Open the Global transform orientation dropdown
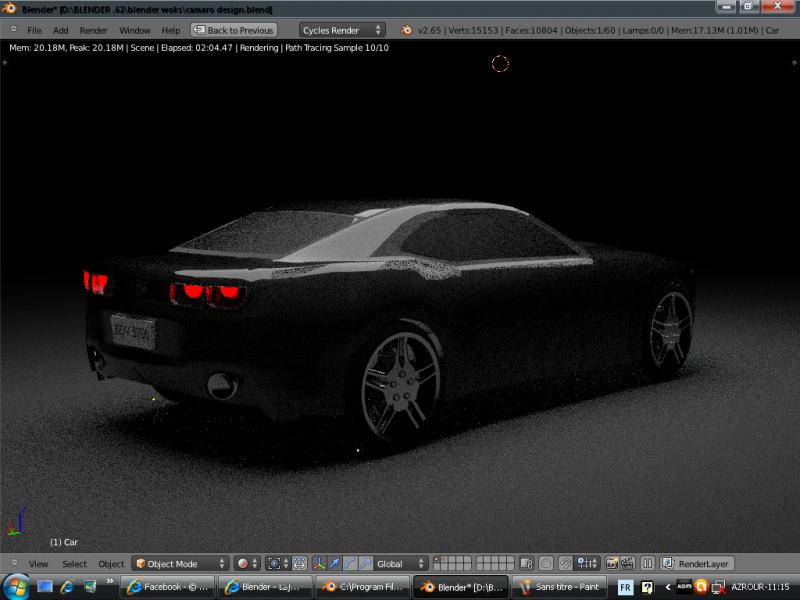This screenshot has width=800, height=600. [x=399, y=563]
